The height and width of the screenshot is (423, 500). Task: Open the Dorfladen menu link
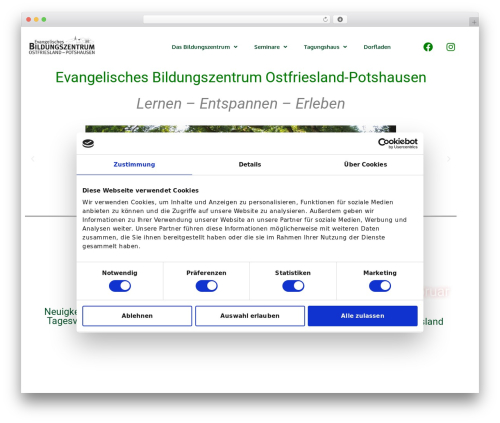pos(377,47)
